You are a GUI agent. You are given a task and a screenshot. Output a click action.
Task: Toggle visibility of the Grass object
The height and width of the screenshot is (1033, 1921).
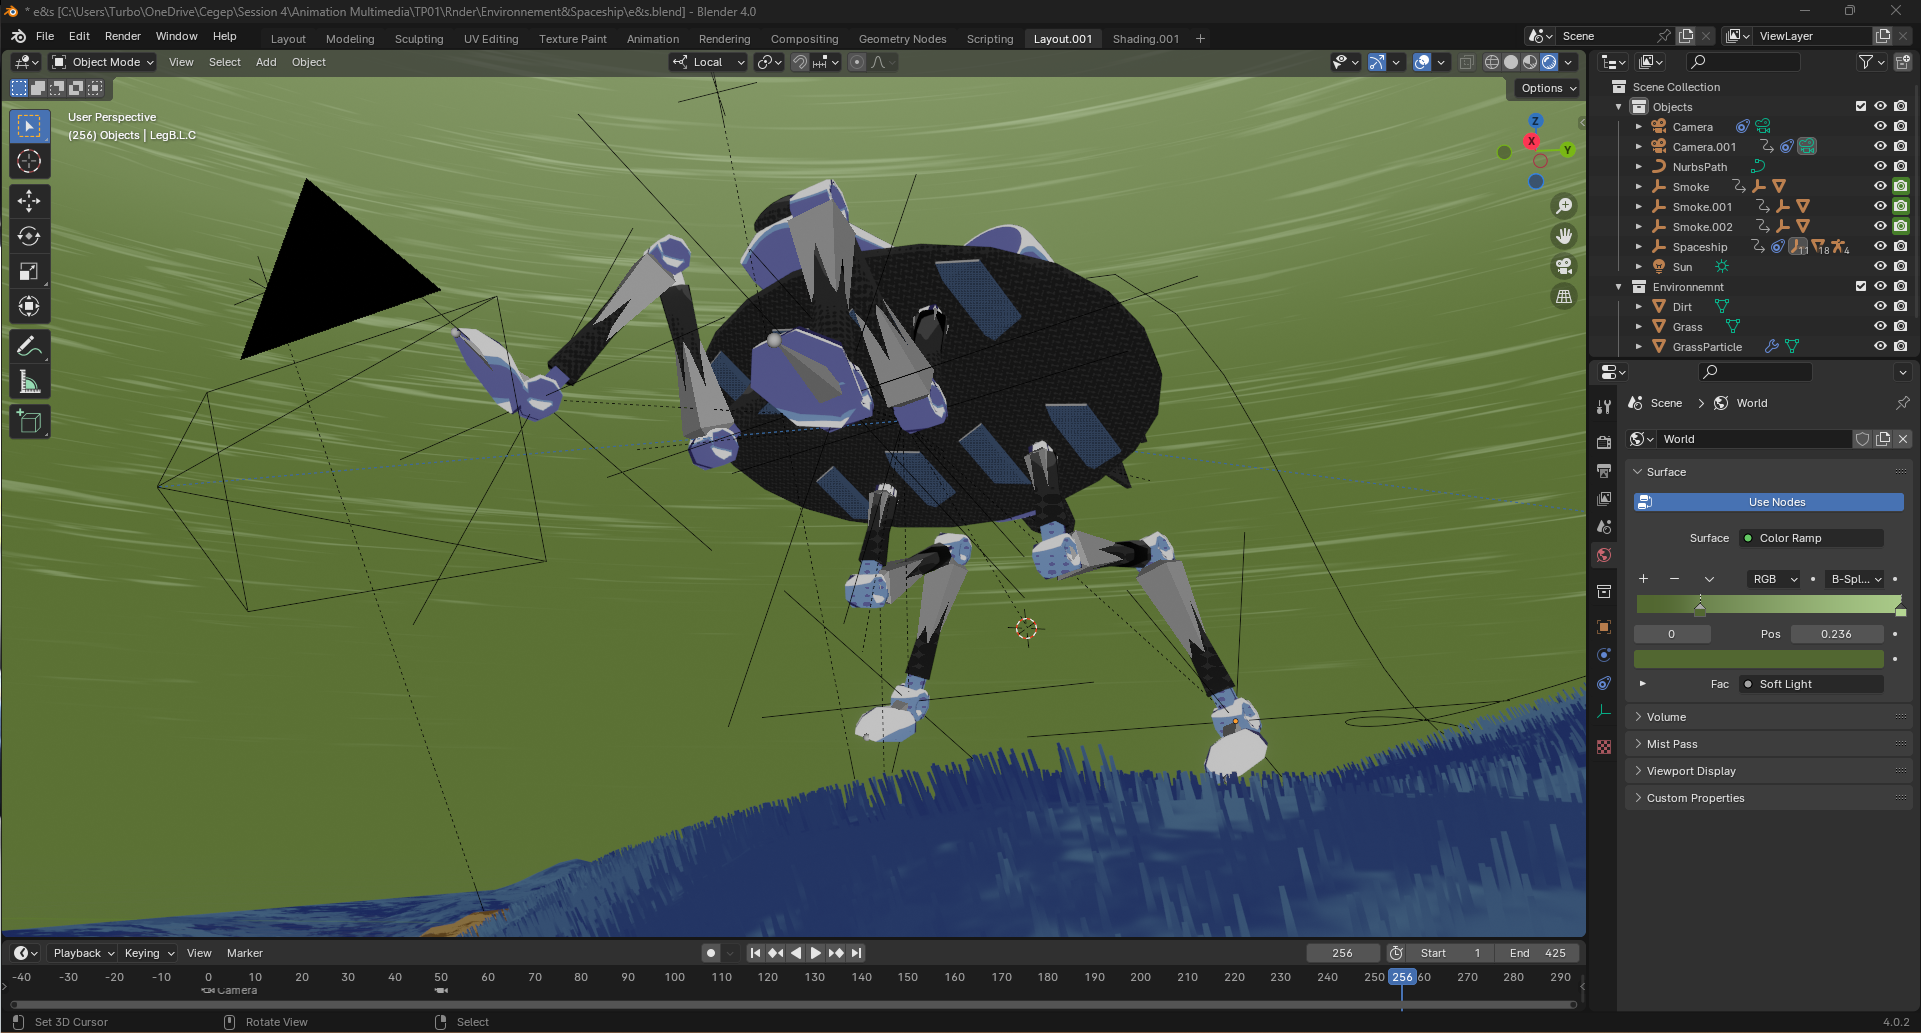(1880, 327)
